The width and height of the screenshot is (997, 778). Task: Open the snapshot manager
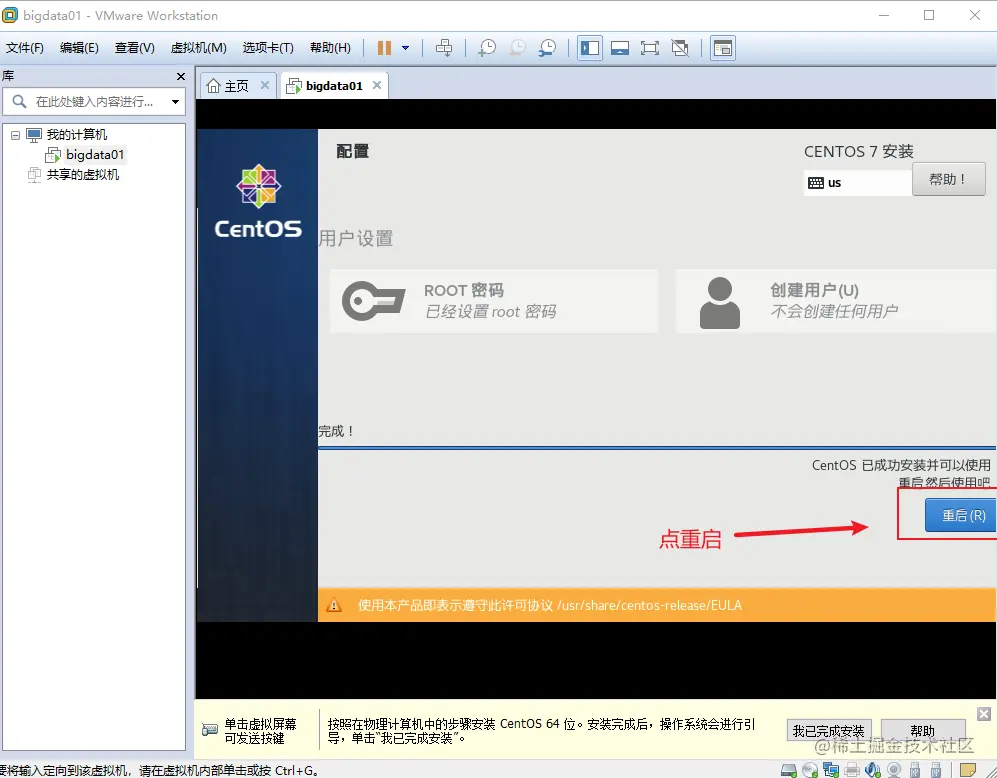coord(548,46)
